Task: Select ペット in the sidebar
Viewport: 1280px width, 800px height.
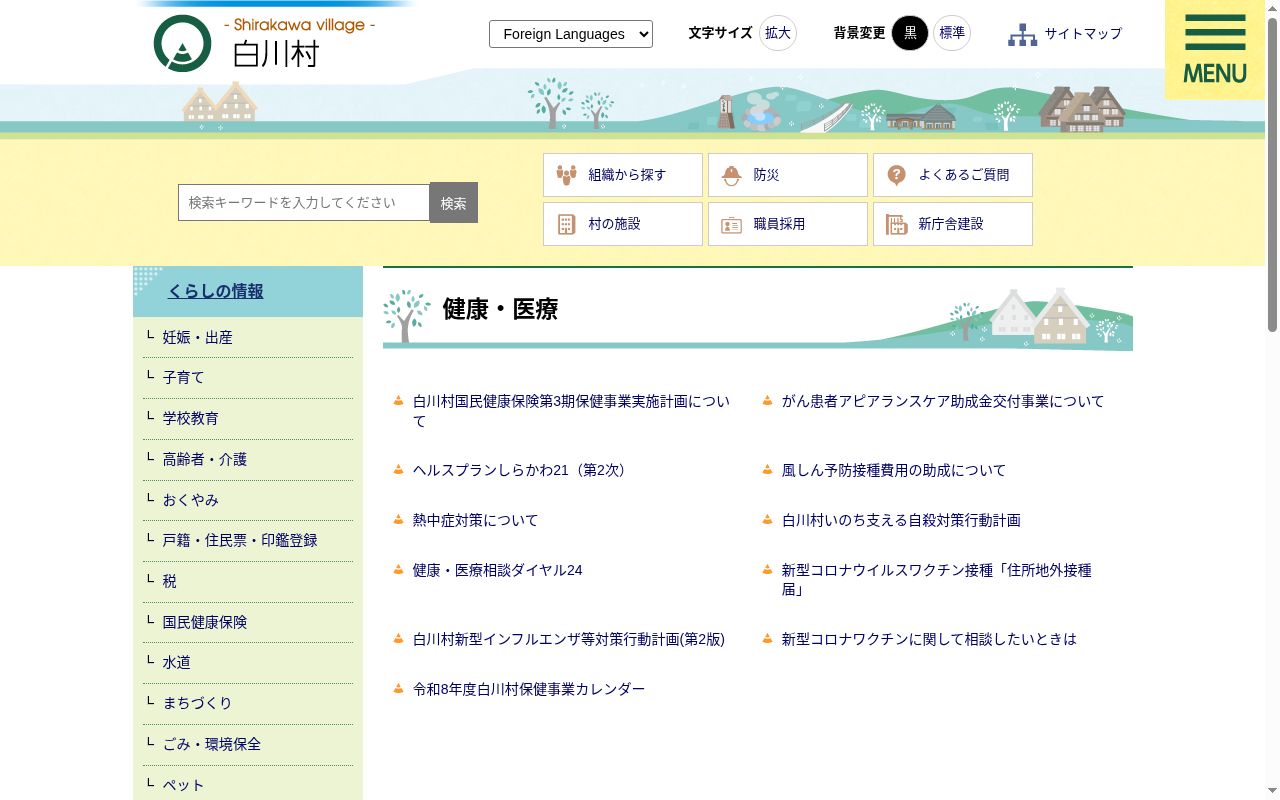Action: point(184,785)
